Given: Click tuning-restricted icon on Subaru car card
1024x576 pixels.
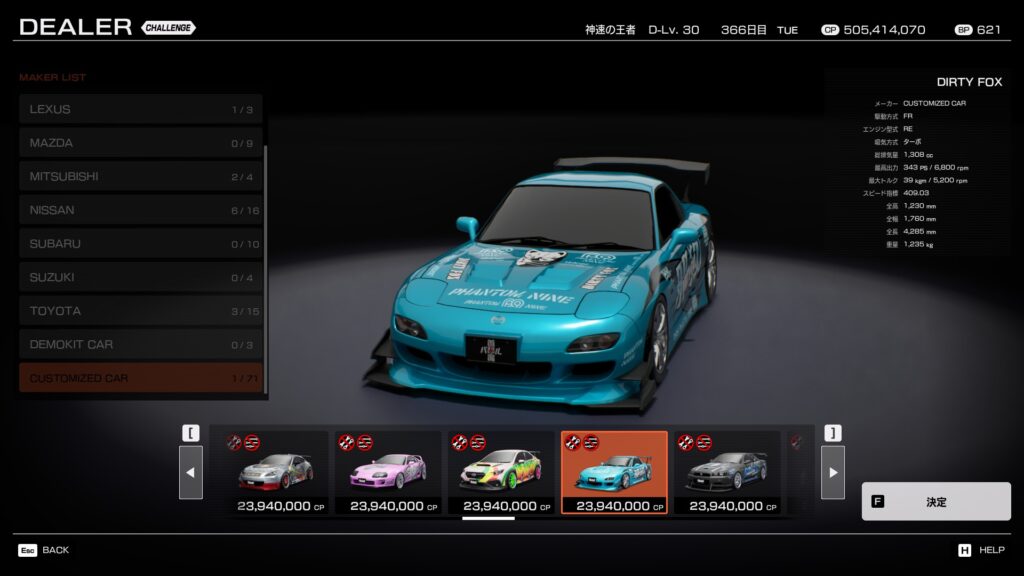Looking at the screenshot, I should pyautogui.click(x=460, y=443).
